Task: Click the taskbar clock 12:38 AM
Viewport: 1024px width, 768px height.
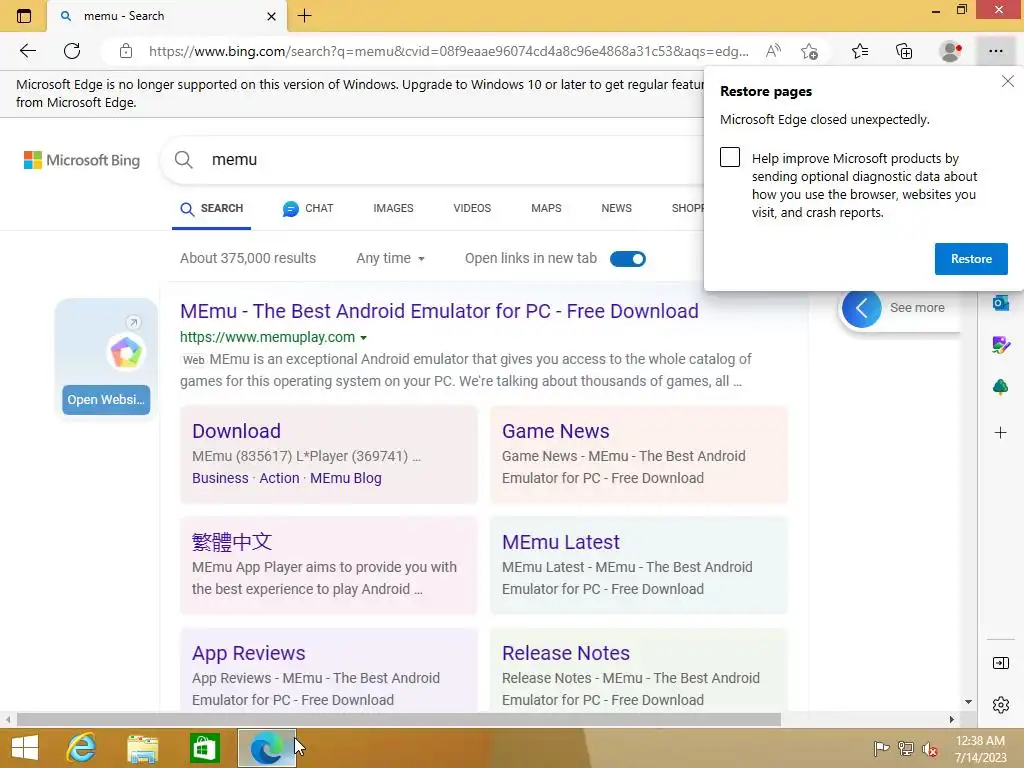Action: pos(980,741)
